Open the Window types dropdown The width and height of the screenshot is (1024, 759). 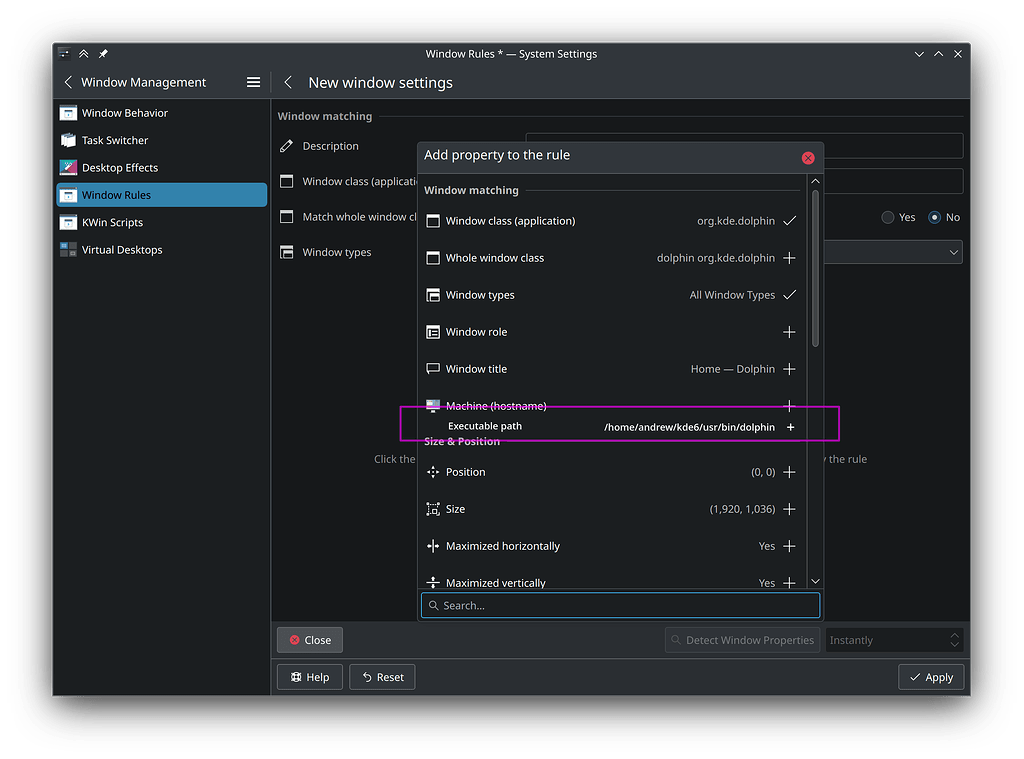(953, 253)
